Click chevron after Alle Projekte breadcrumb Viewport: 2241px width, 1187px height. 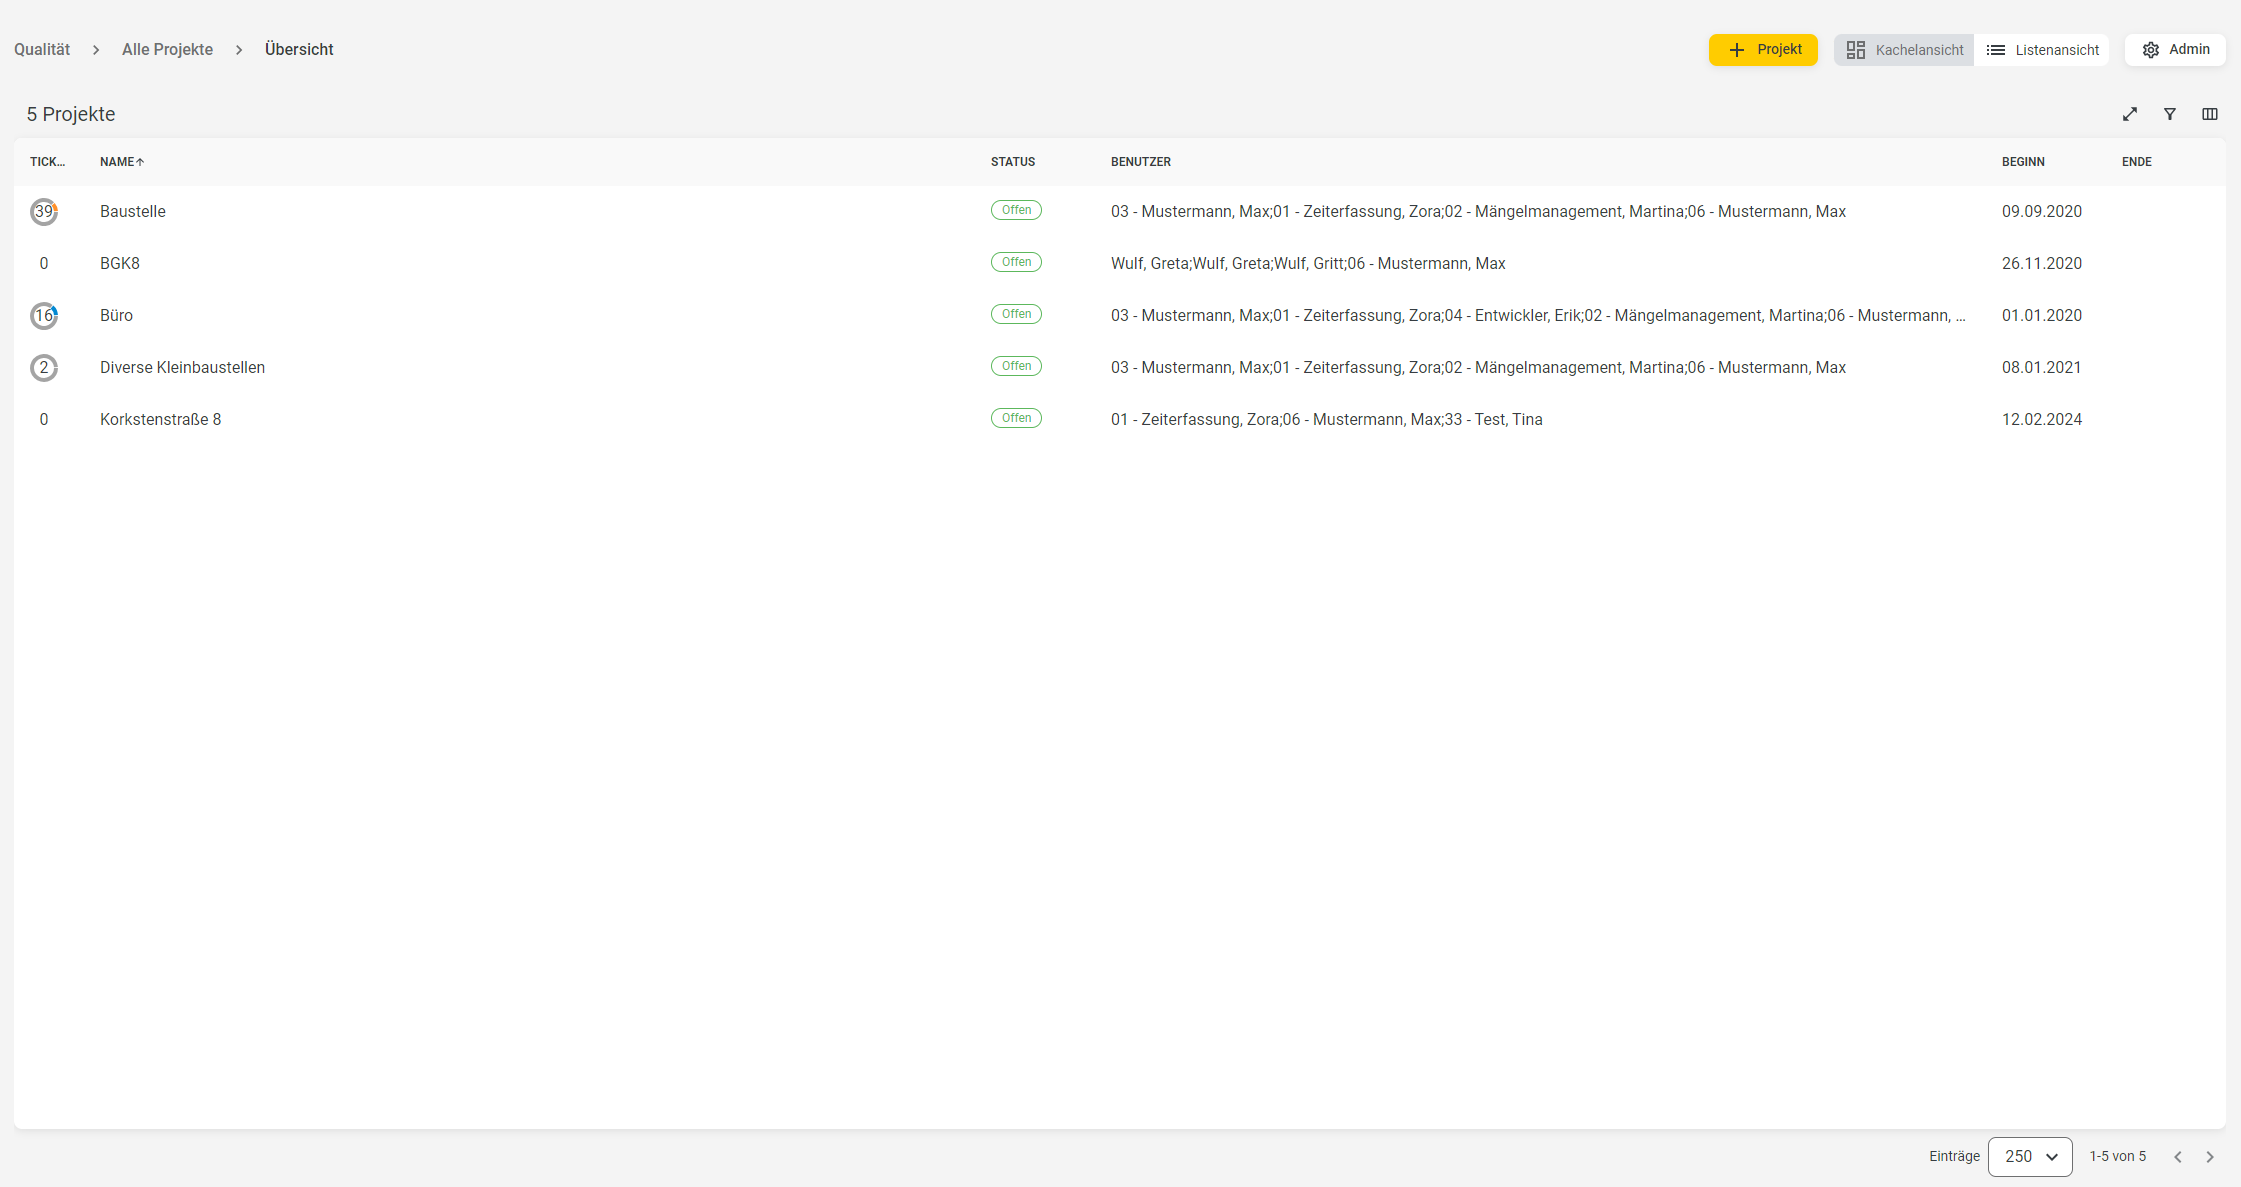tap(239, 50)
